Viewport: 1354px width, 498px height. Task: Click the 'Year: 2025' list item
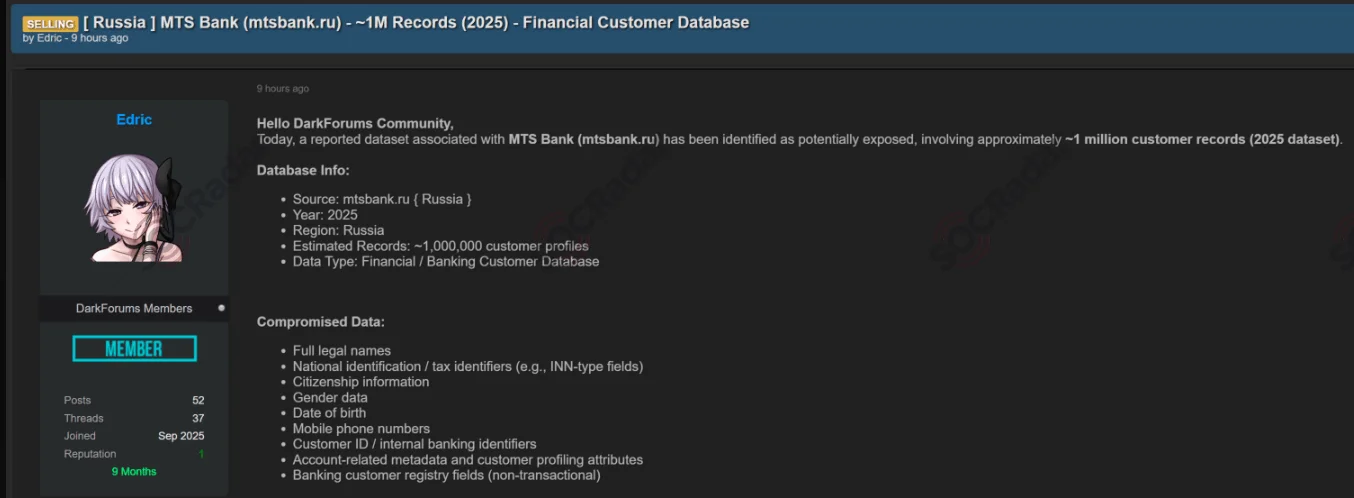point(325,215)
